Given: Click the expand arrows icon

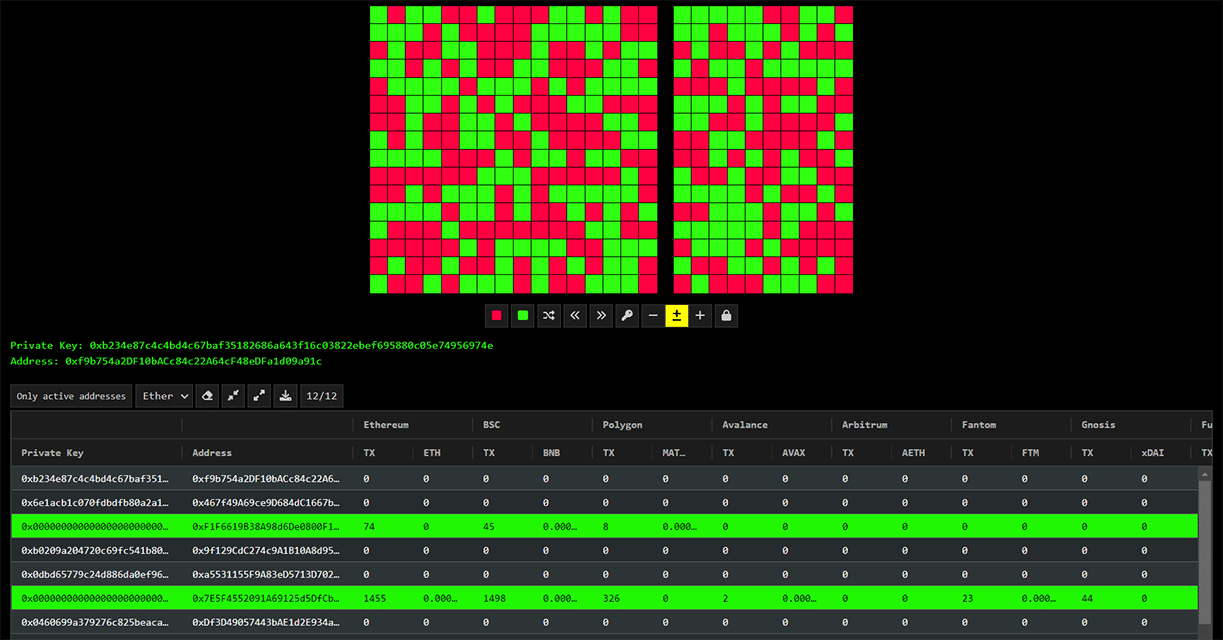Looking at the screenshot, I should tap(260, 396).
